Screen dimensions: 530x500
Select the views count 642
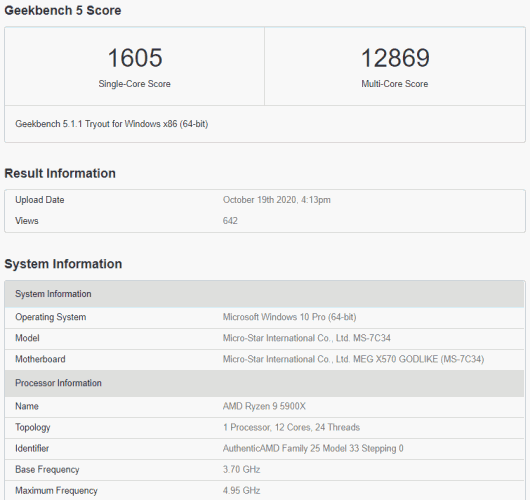coord(230,221)
